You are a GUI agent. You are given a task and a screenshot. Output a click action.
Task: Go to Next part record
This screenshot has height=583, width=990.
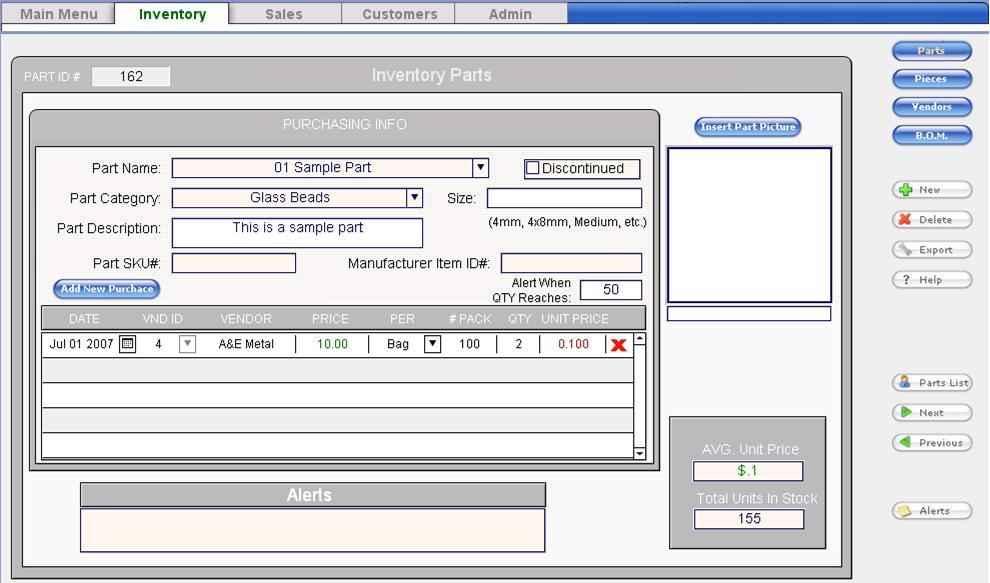pos(931,413)
